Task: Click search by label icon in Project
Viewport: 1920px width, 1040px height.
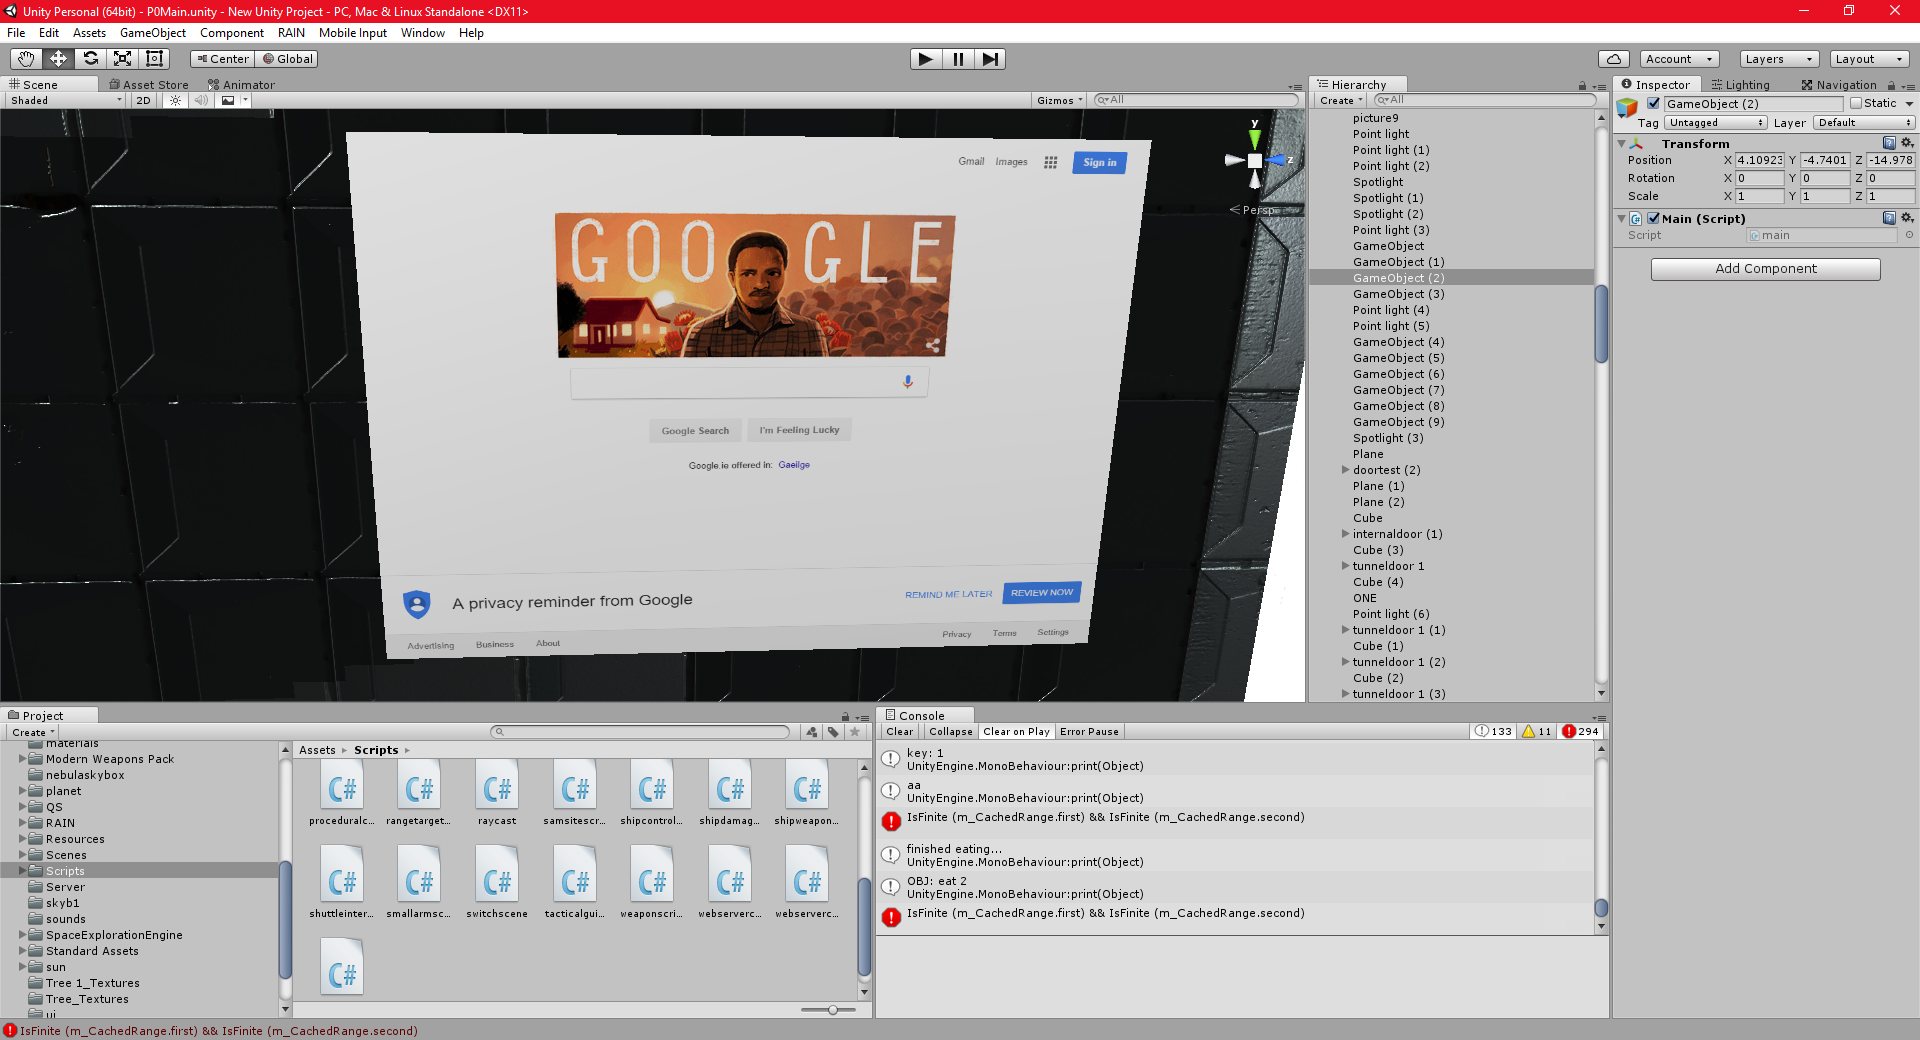Action: point(833,732)
